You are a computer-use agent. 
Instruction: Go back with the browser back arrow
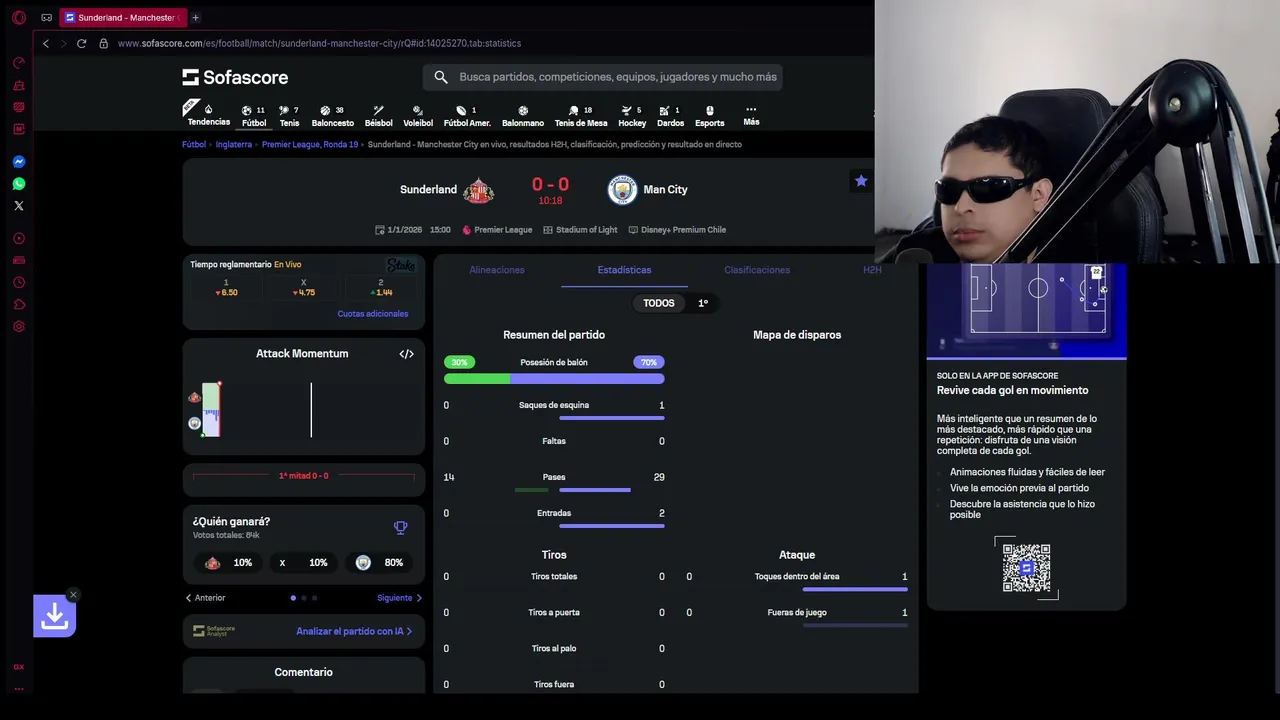tap(46, 43)
